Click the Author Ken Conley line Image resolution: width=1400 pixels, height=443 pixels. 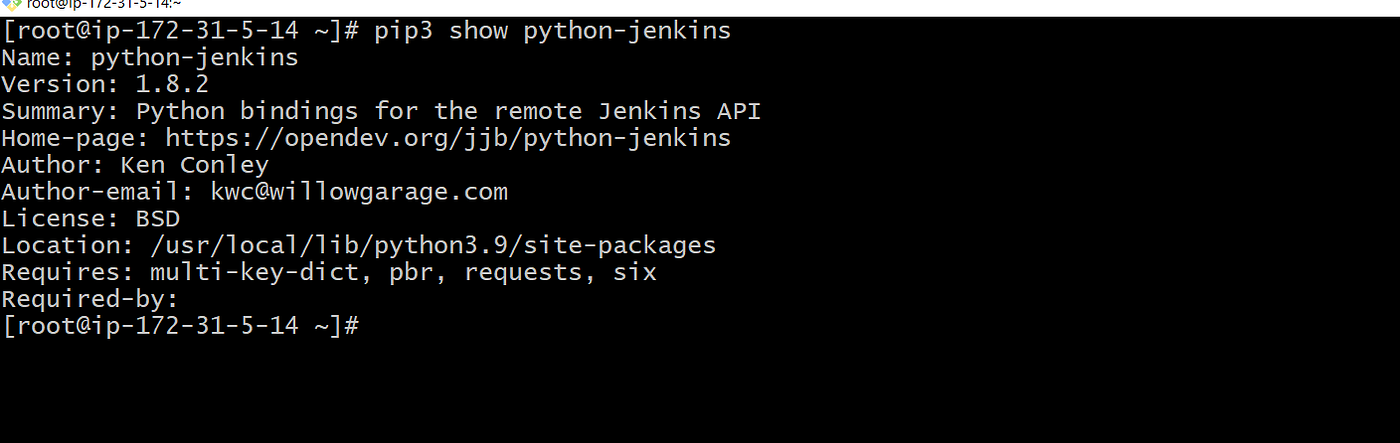134,165
